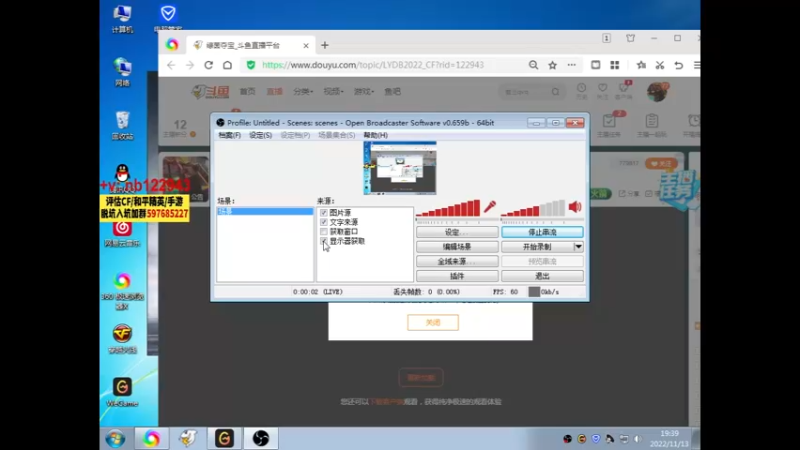
Task: Click the system tray volume icon
Action: pos(638,439)
